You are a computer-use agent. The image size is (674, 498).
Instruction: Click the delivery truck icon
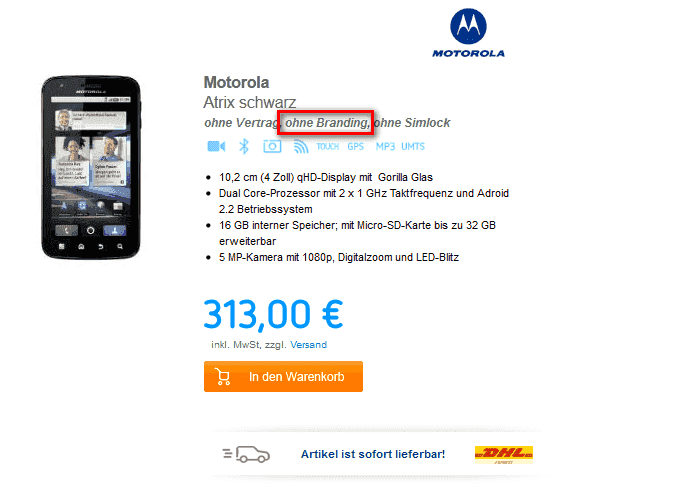pyautogui.click(x=246, y=454)
